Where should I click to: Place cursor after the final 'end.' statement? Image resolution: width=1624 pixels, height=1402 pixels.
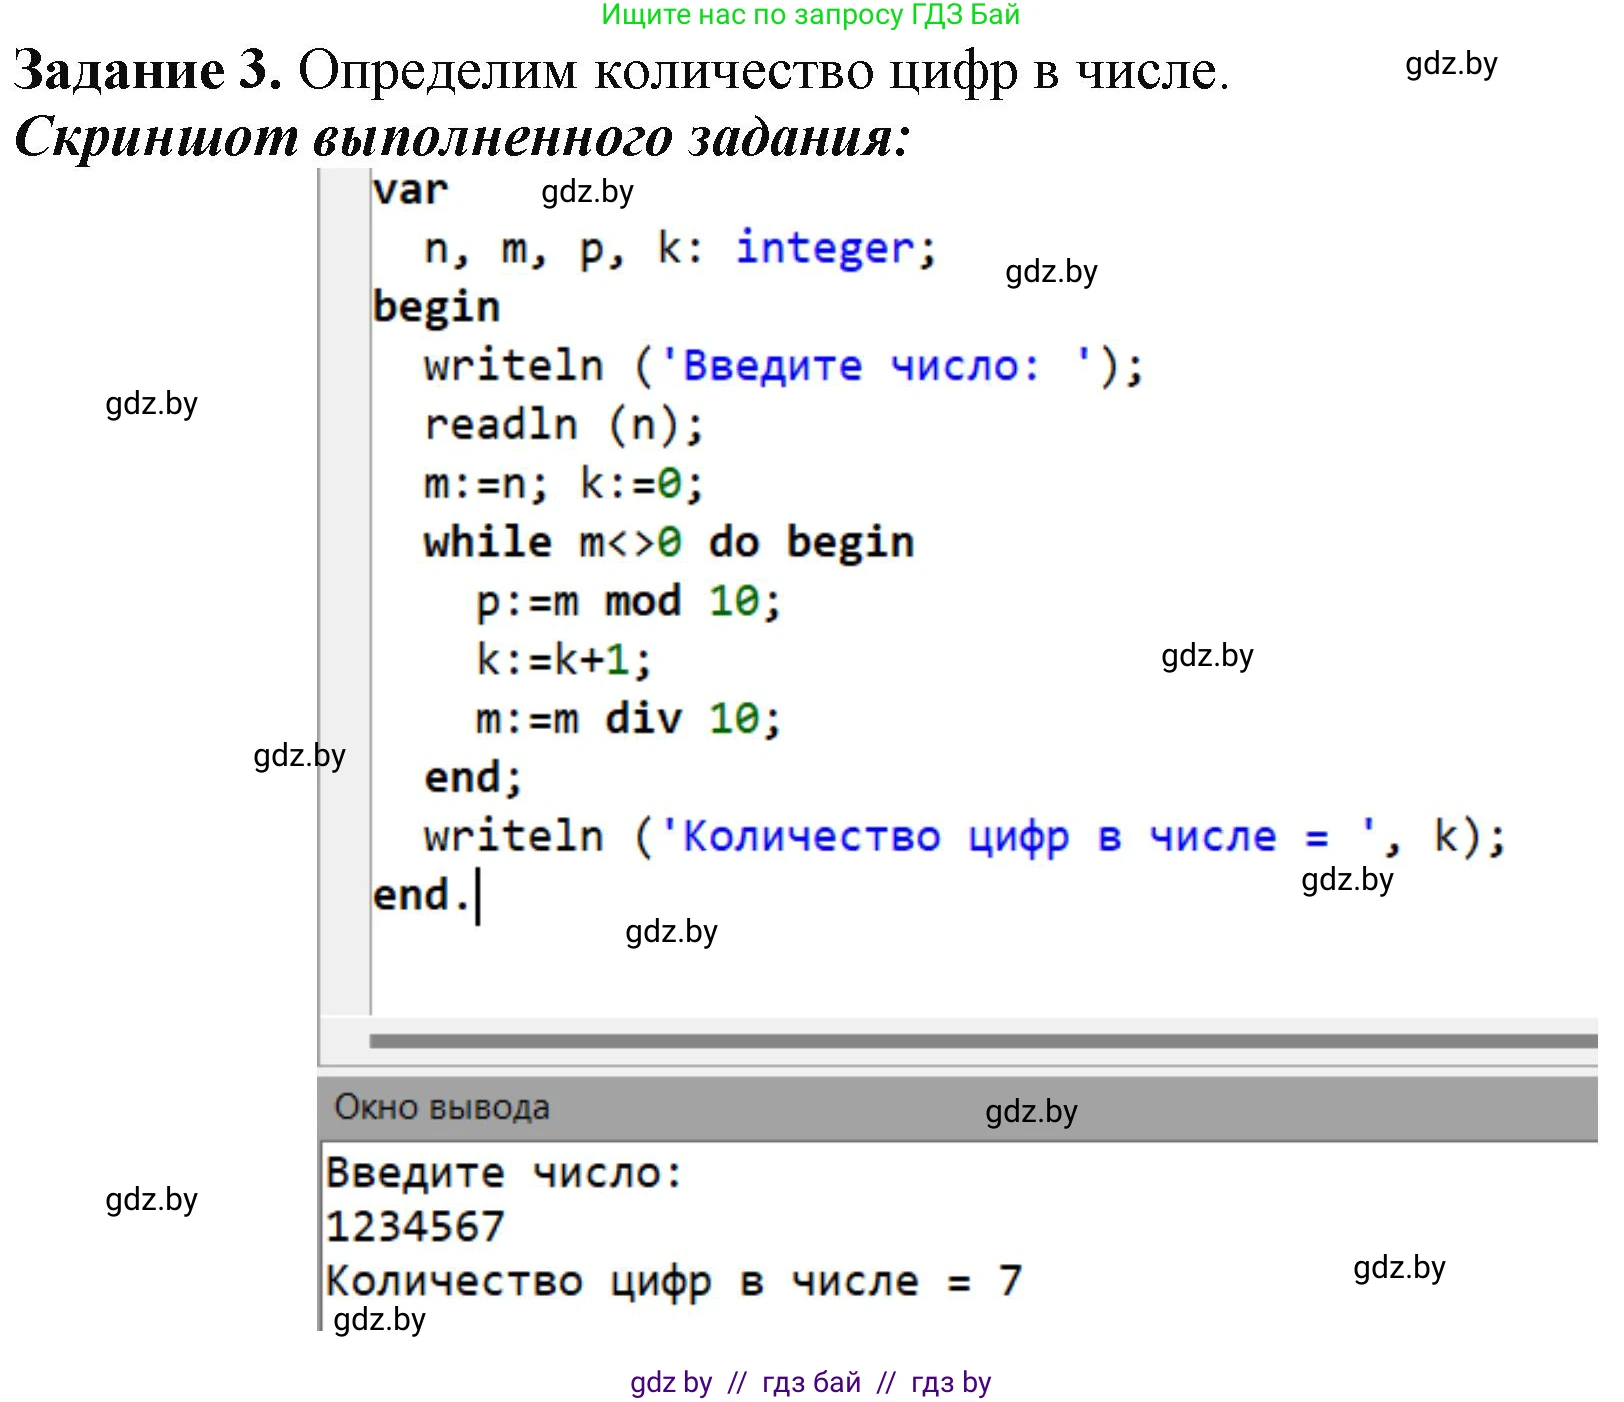478,896
